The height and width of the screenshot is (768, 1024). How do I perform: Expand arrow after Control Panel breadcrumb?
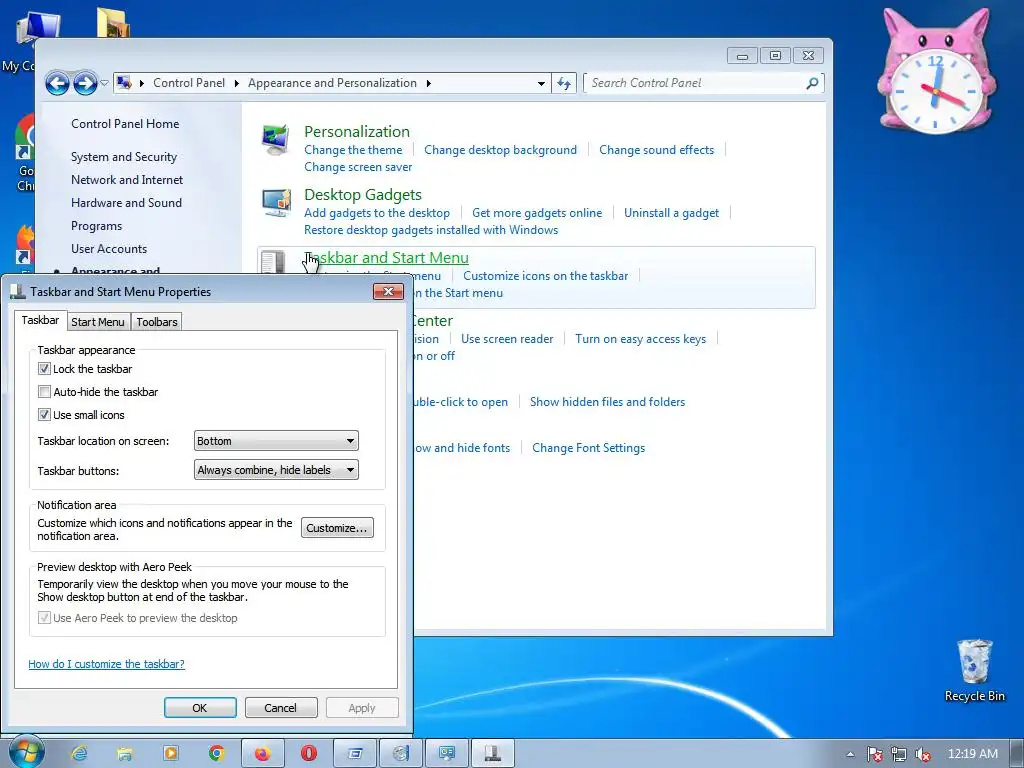(236, 83)
